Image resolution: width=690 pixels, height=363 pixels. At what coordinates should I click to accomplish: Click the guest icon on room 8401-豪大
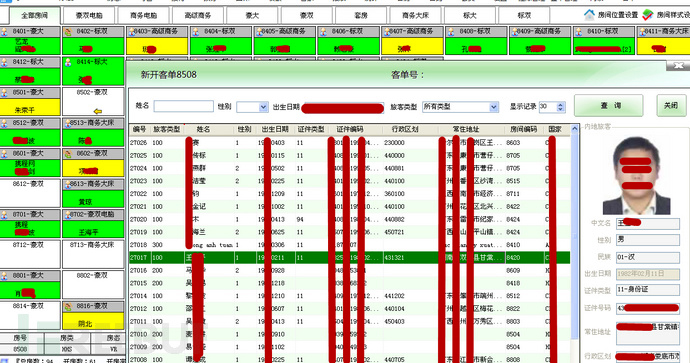4,32
